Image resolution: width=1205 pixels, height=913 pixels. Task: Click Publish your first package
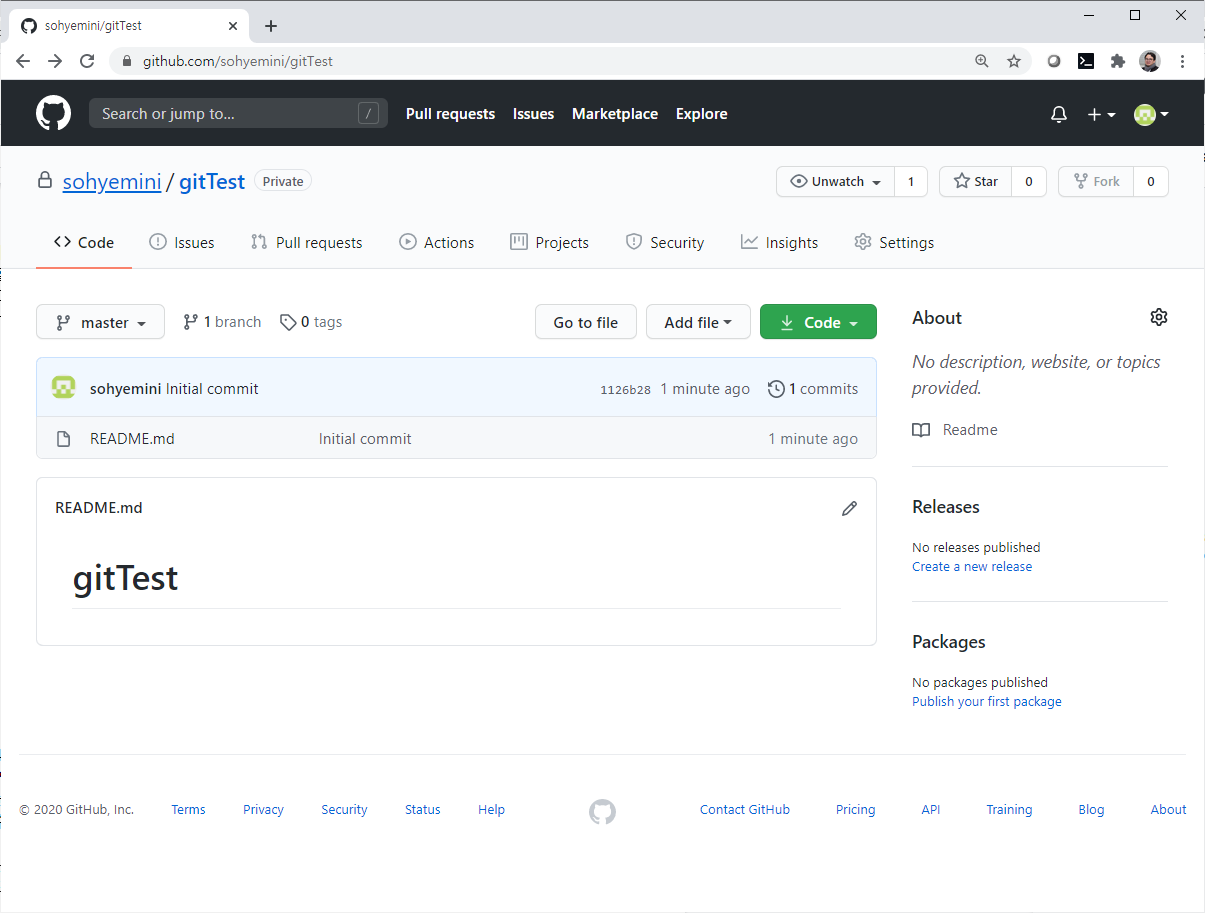click(987, 702)
